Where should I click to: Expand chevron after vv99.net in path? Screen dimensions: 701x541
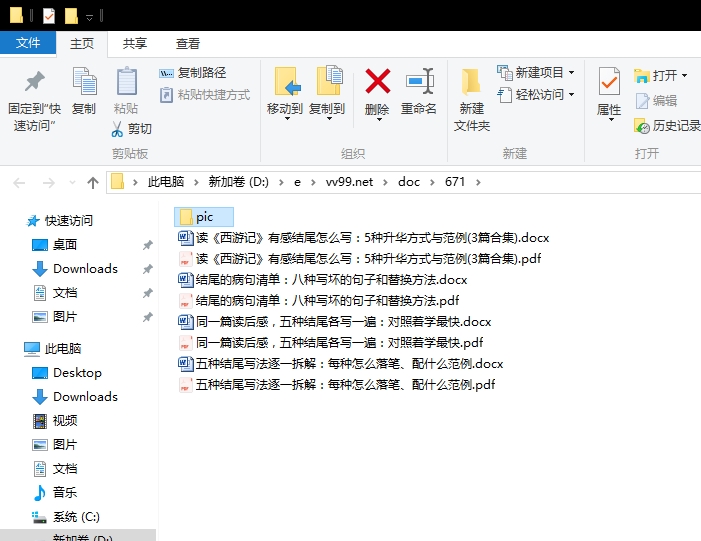click(x=385, y=182)
